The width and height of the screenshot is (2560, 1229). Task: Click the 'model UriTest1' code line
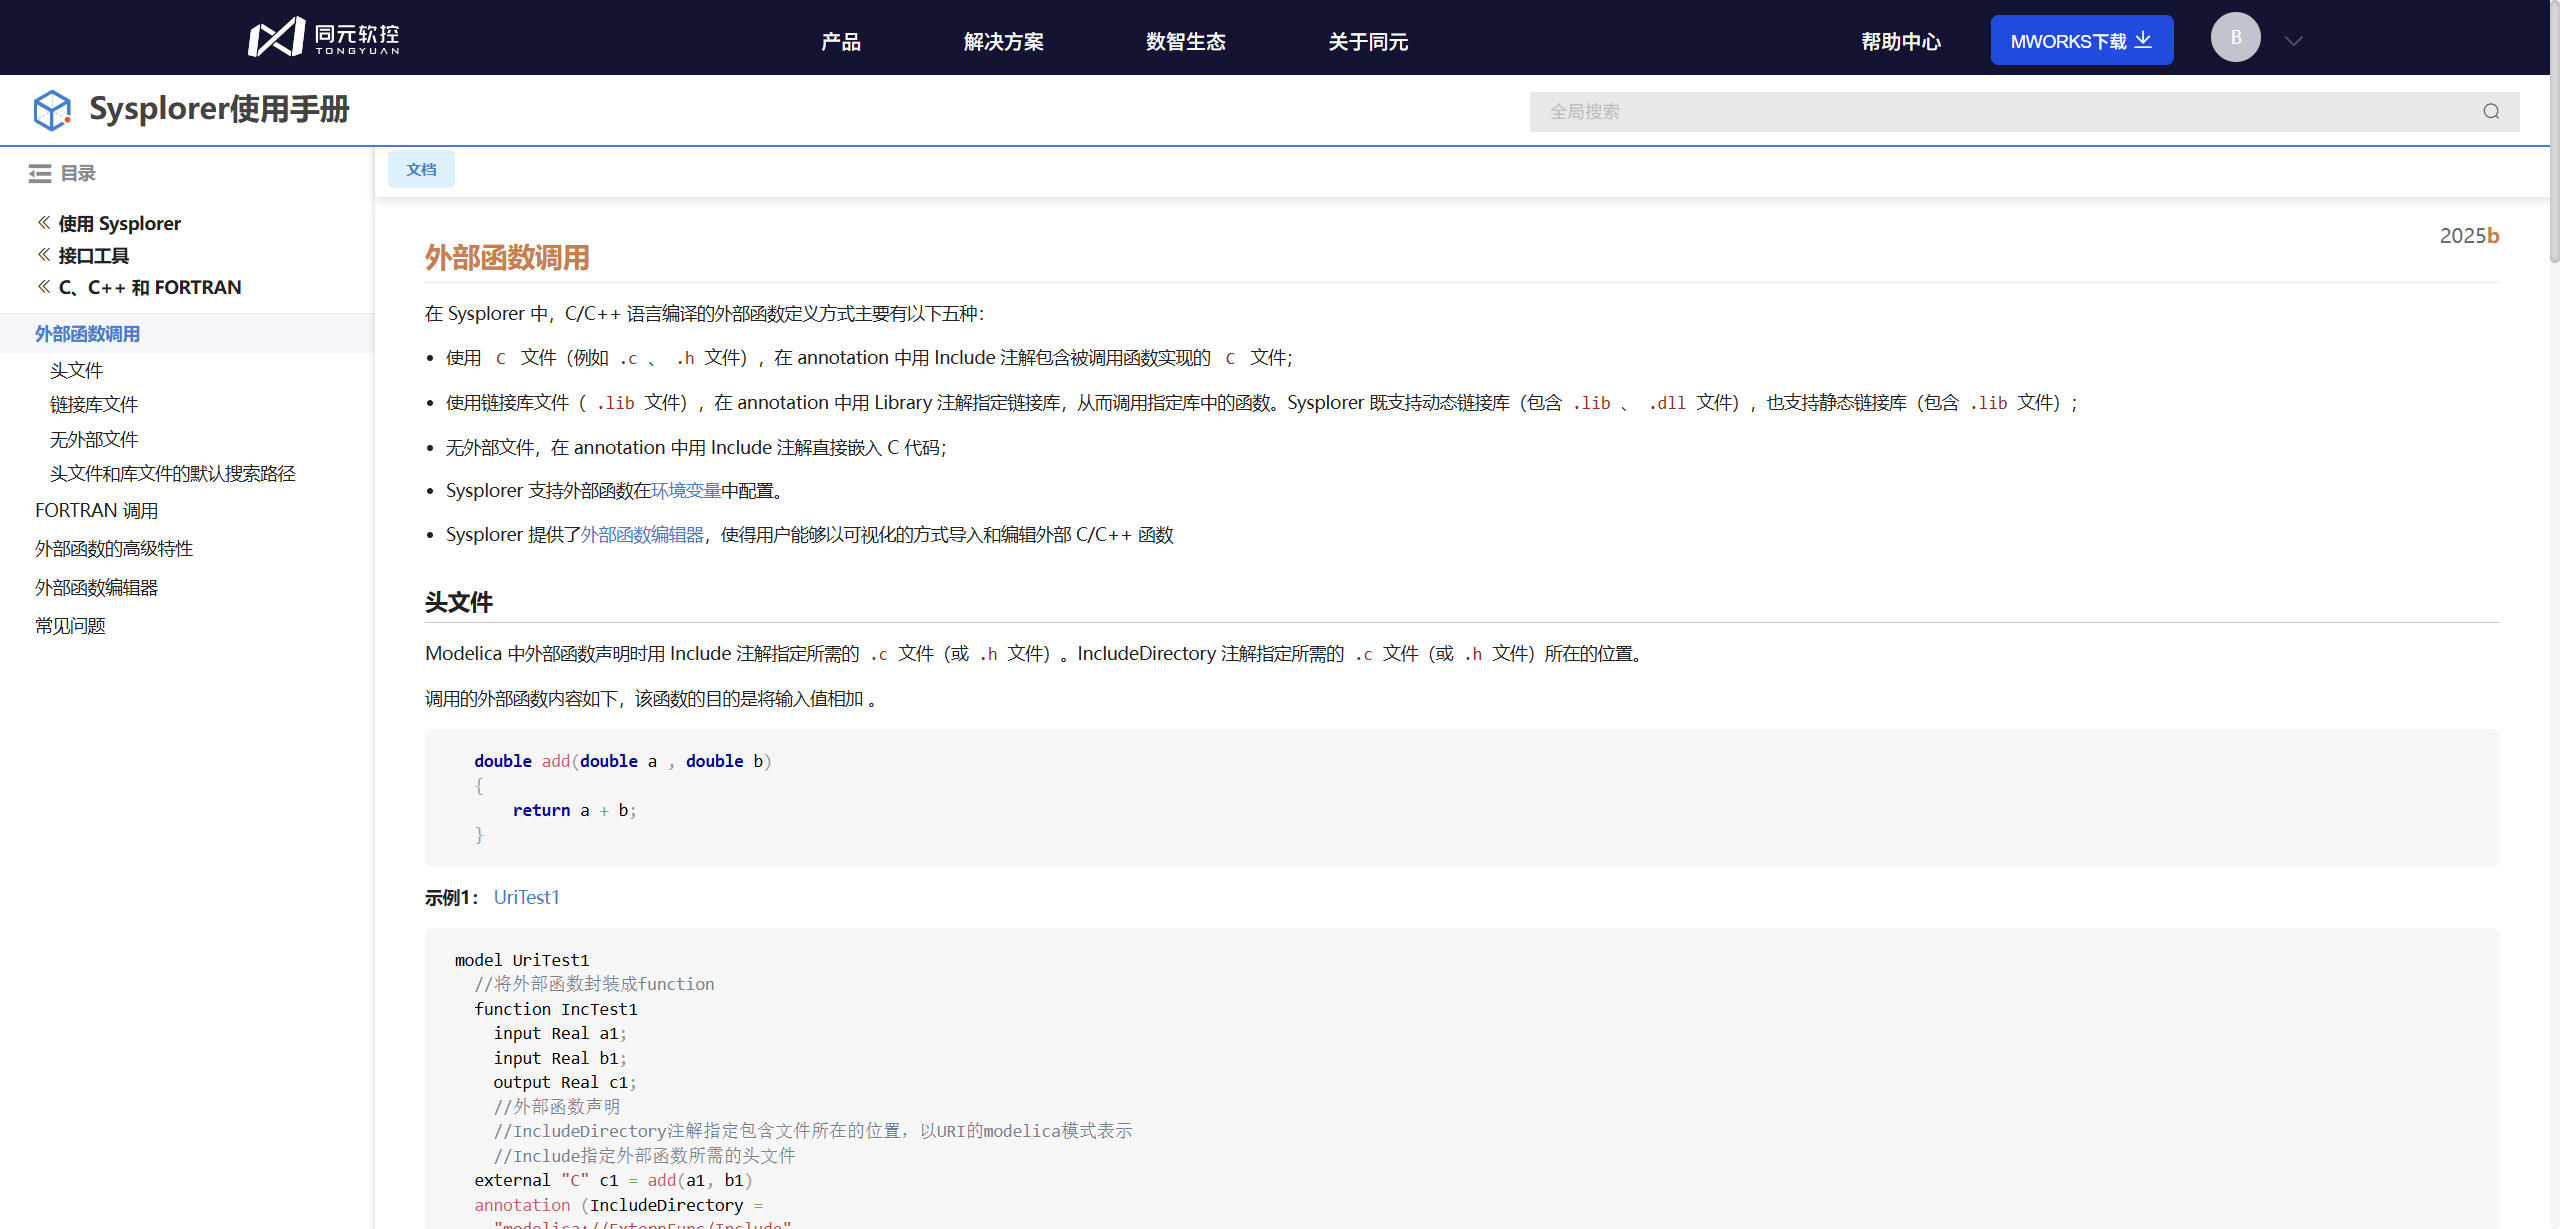(x=522, y=960)
